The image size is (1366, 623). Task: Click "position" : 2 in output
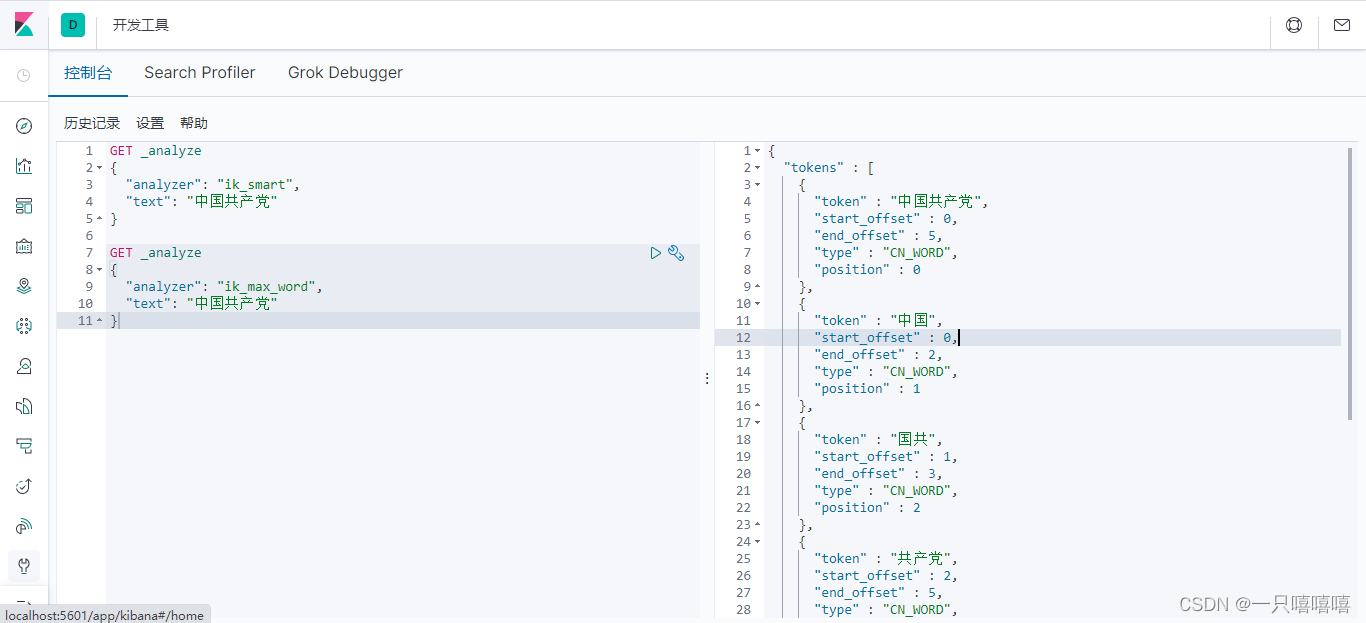867,508
